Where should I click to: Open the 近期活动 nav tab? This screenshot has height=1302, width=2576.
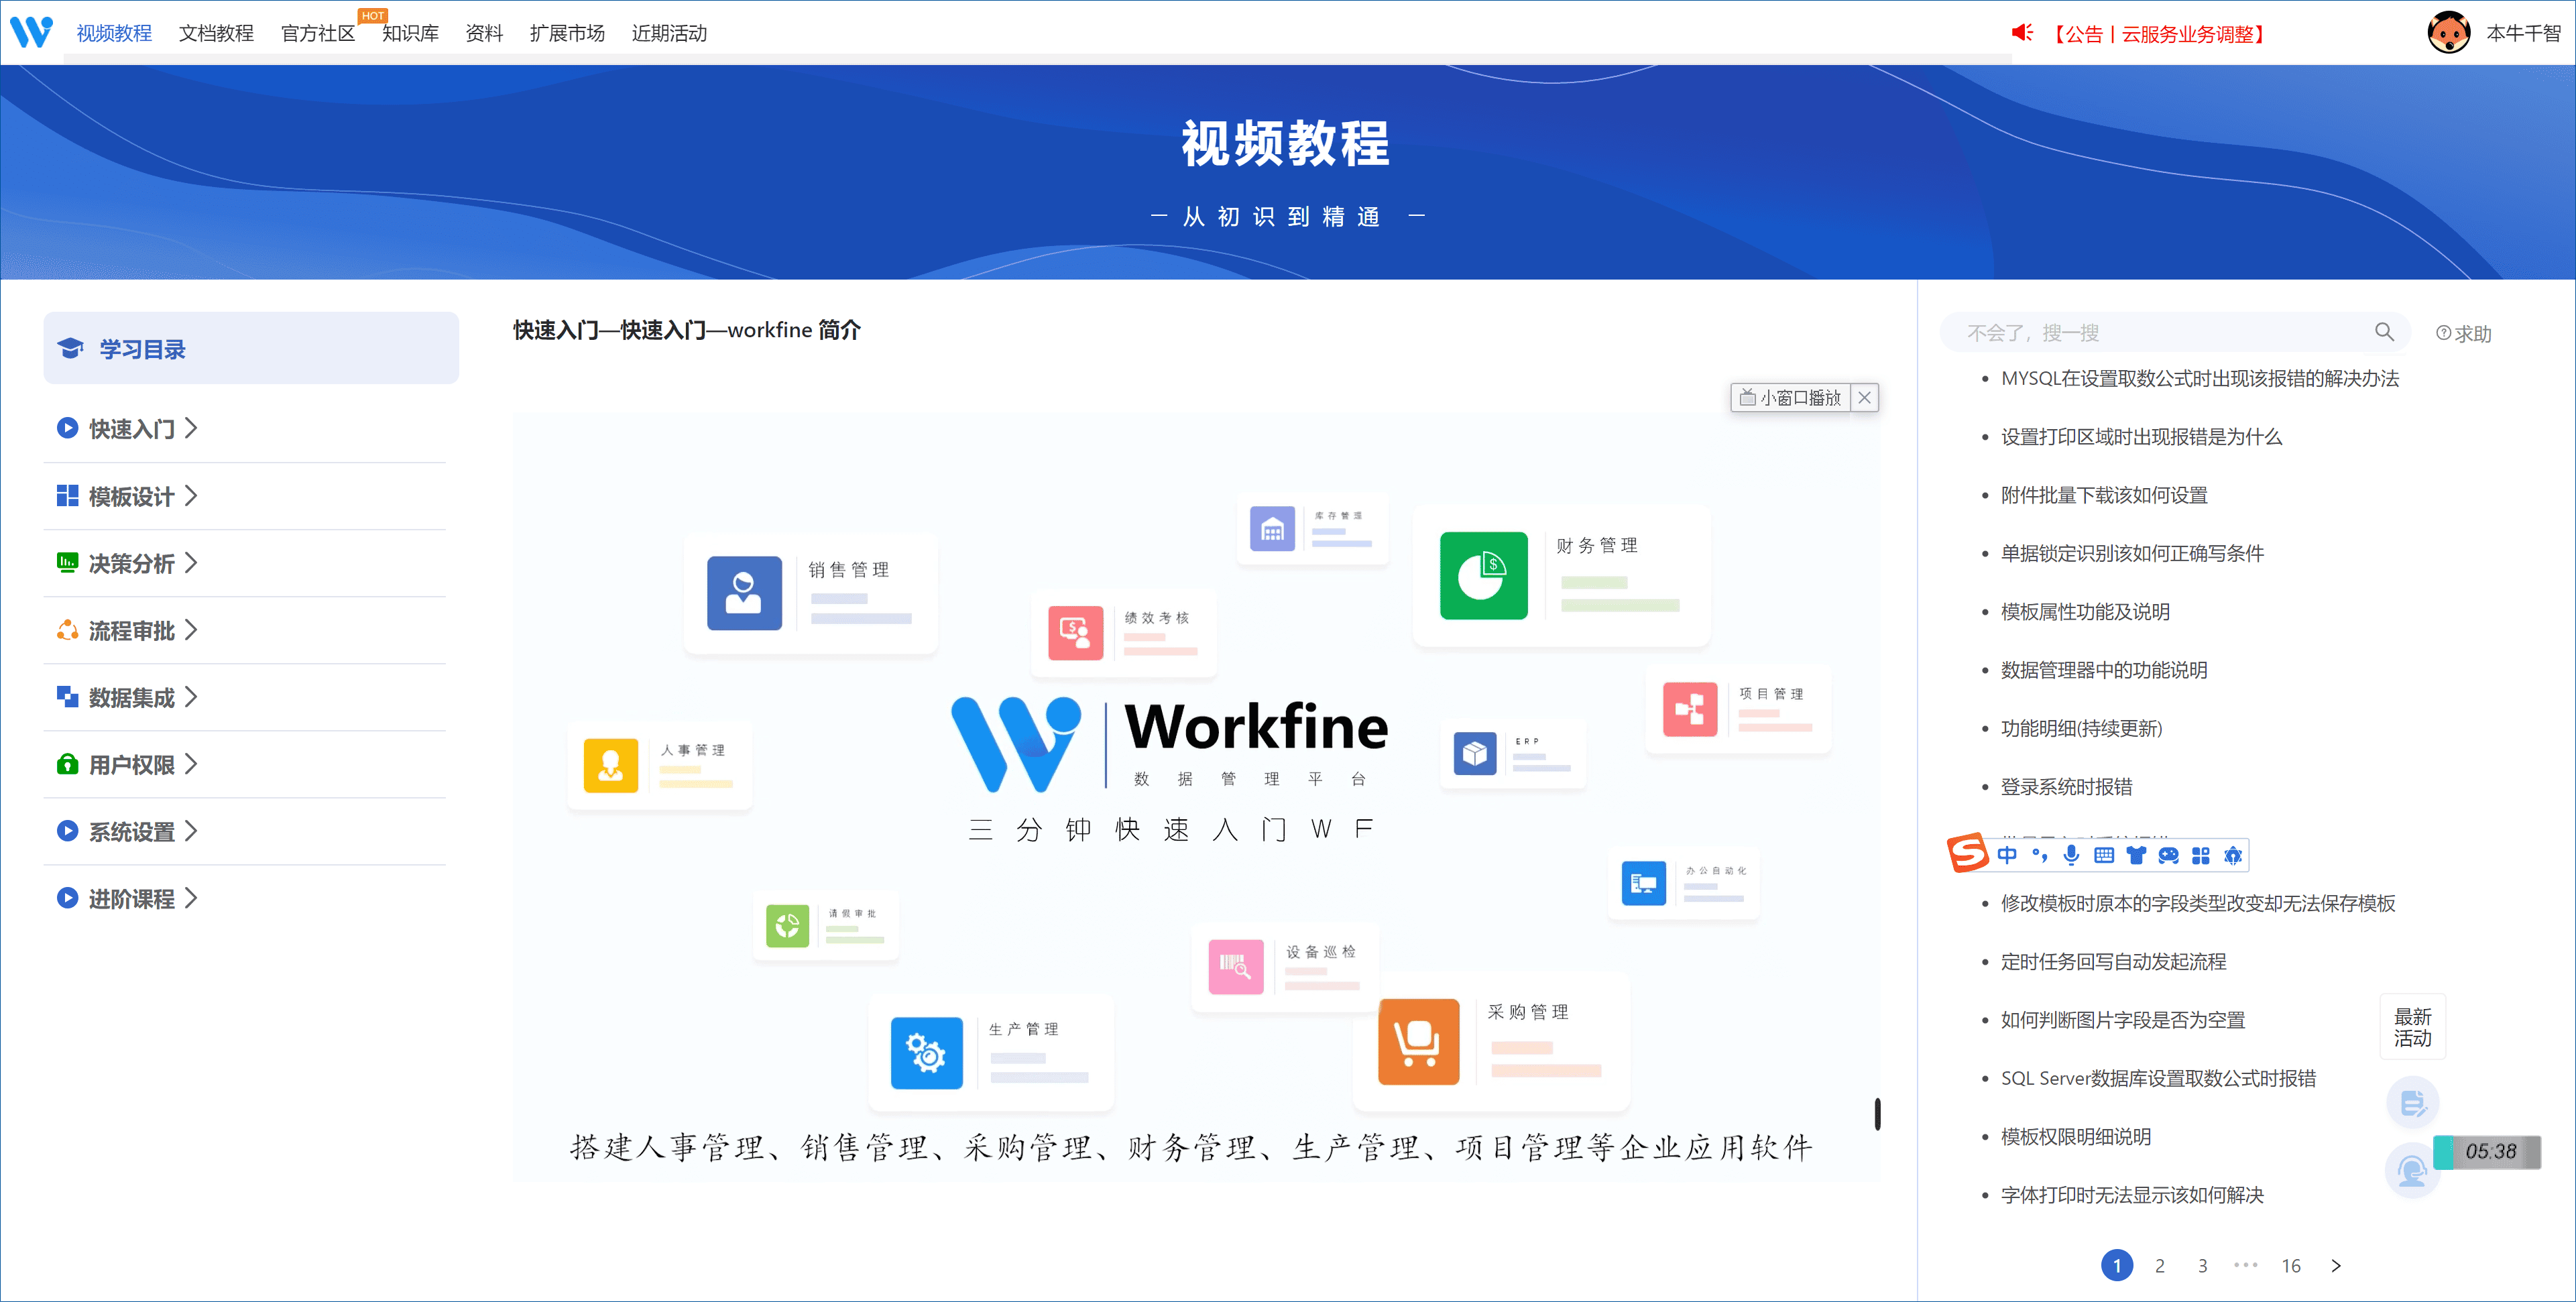tap(669, 33)
